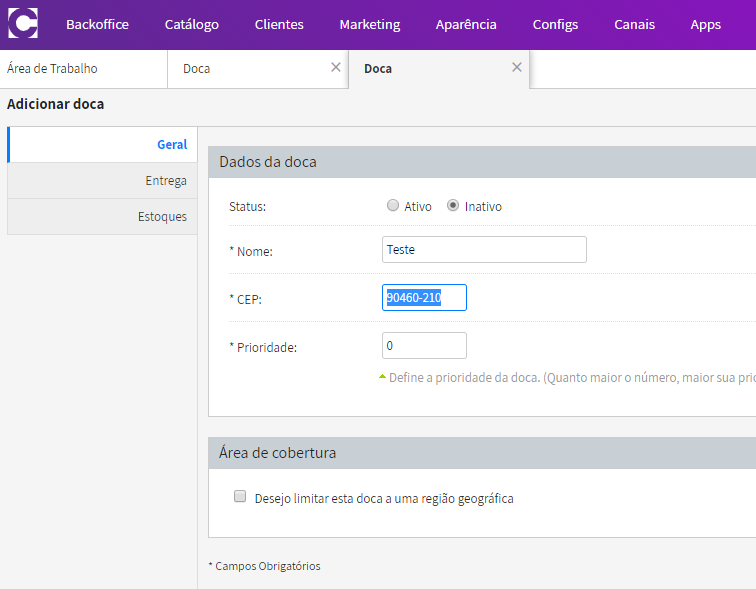Go to the Estoques side section

103,217
